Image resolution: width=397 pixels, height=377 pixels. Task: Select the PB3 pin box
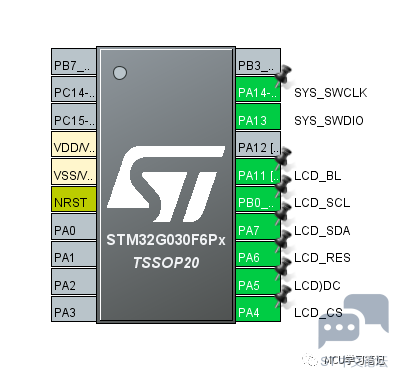click(258, 62)
